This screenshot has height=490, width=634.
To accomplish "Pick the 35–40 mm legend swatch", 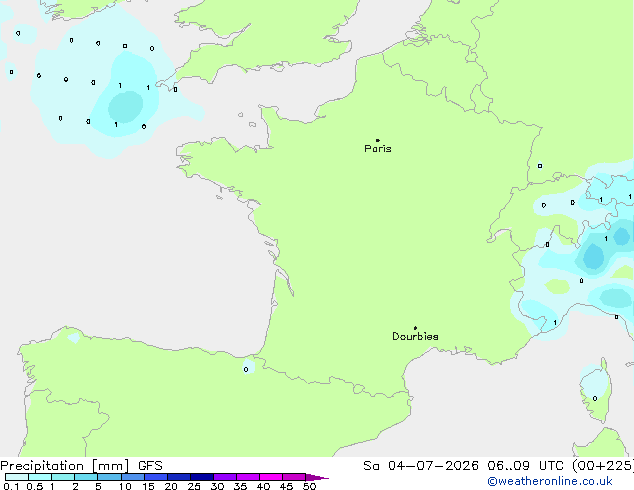I will pos(248,477).
